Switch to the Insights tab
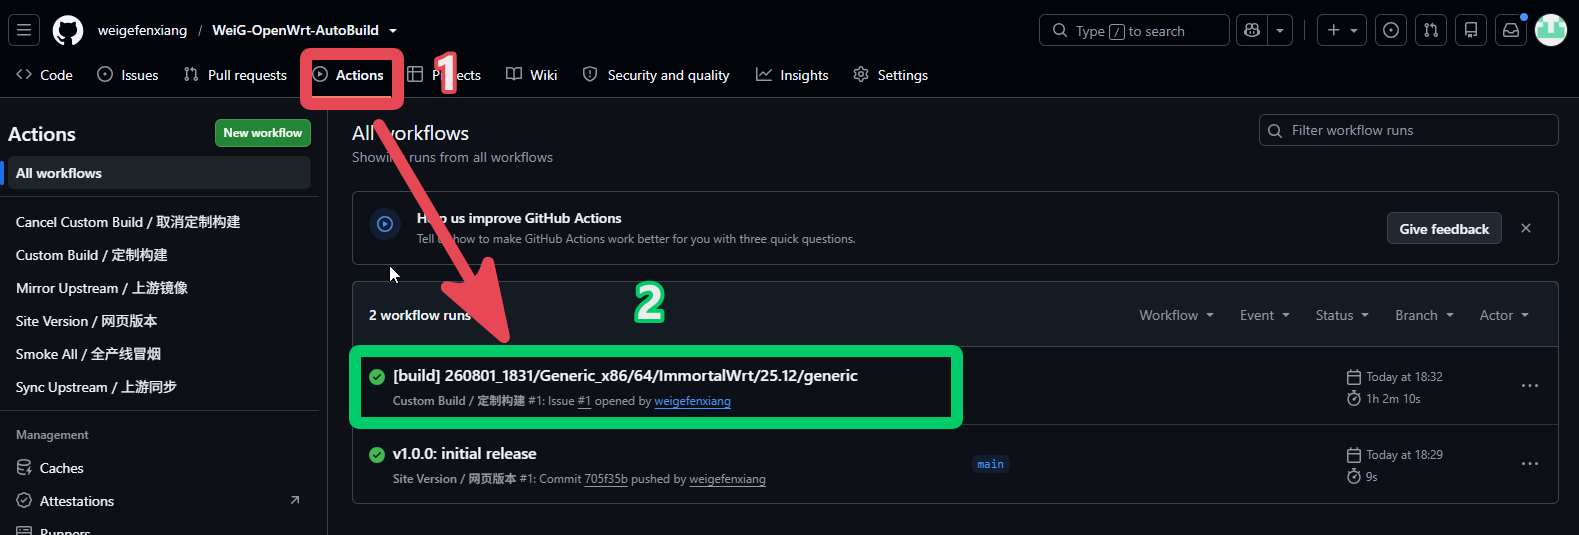This screenshot has height=535, width=1579. [x=792, y=75]
